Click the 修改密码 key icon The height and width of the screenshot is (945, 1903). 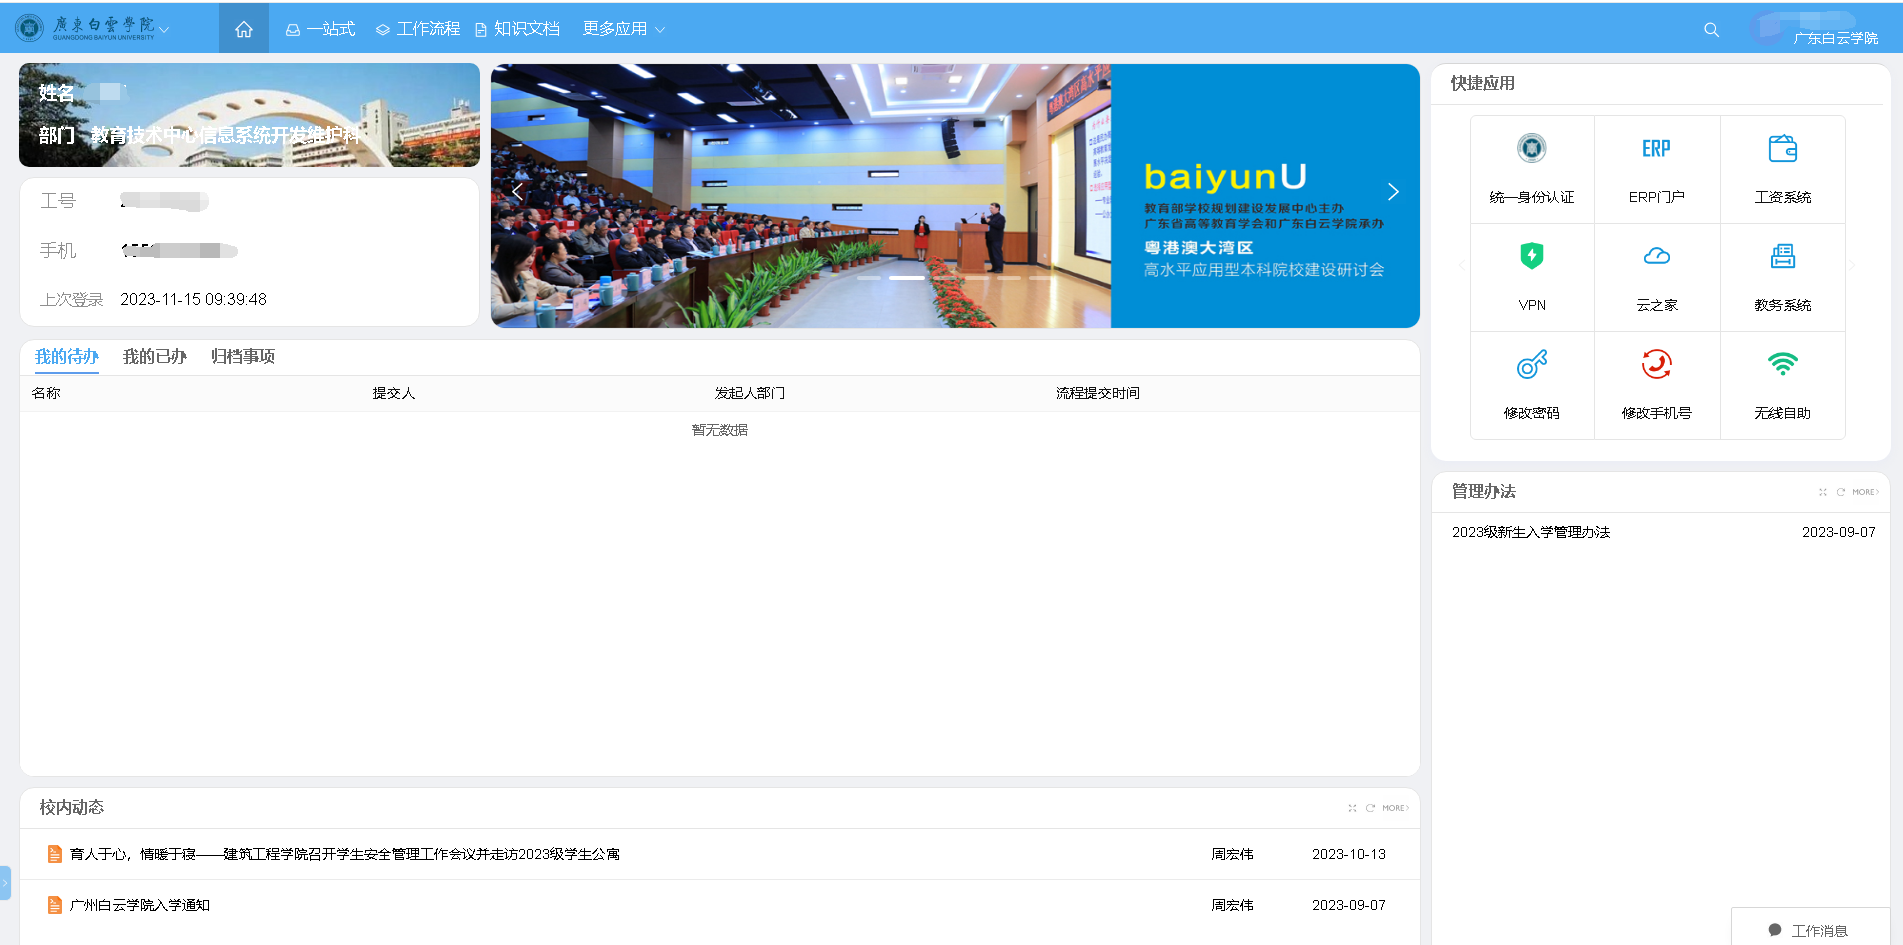point(1531,365)
